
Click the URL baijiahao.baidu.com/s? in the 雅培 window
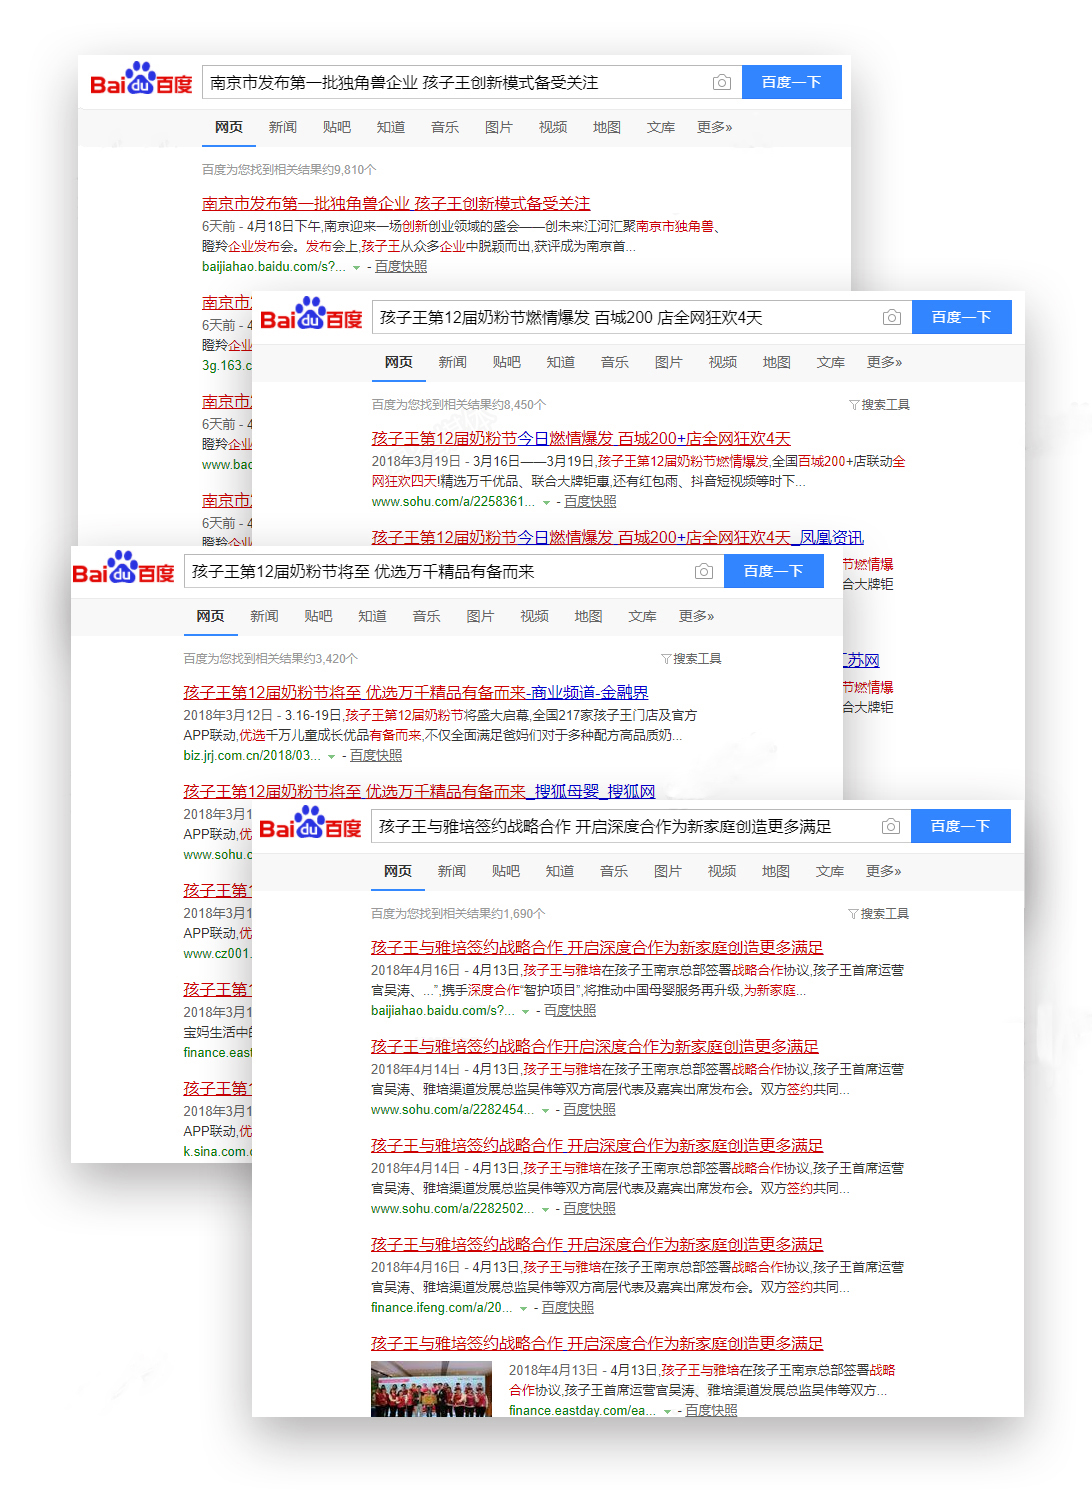tap(442, 1011)
